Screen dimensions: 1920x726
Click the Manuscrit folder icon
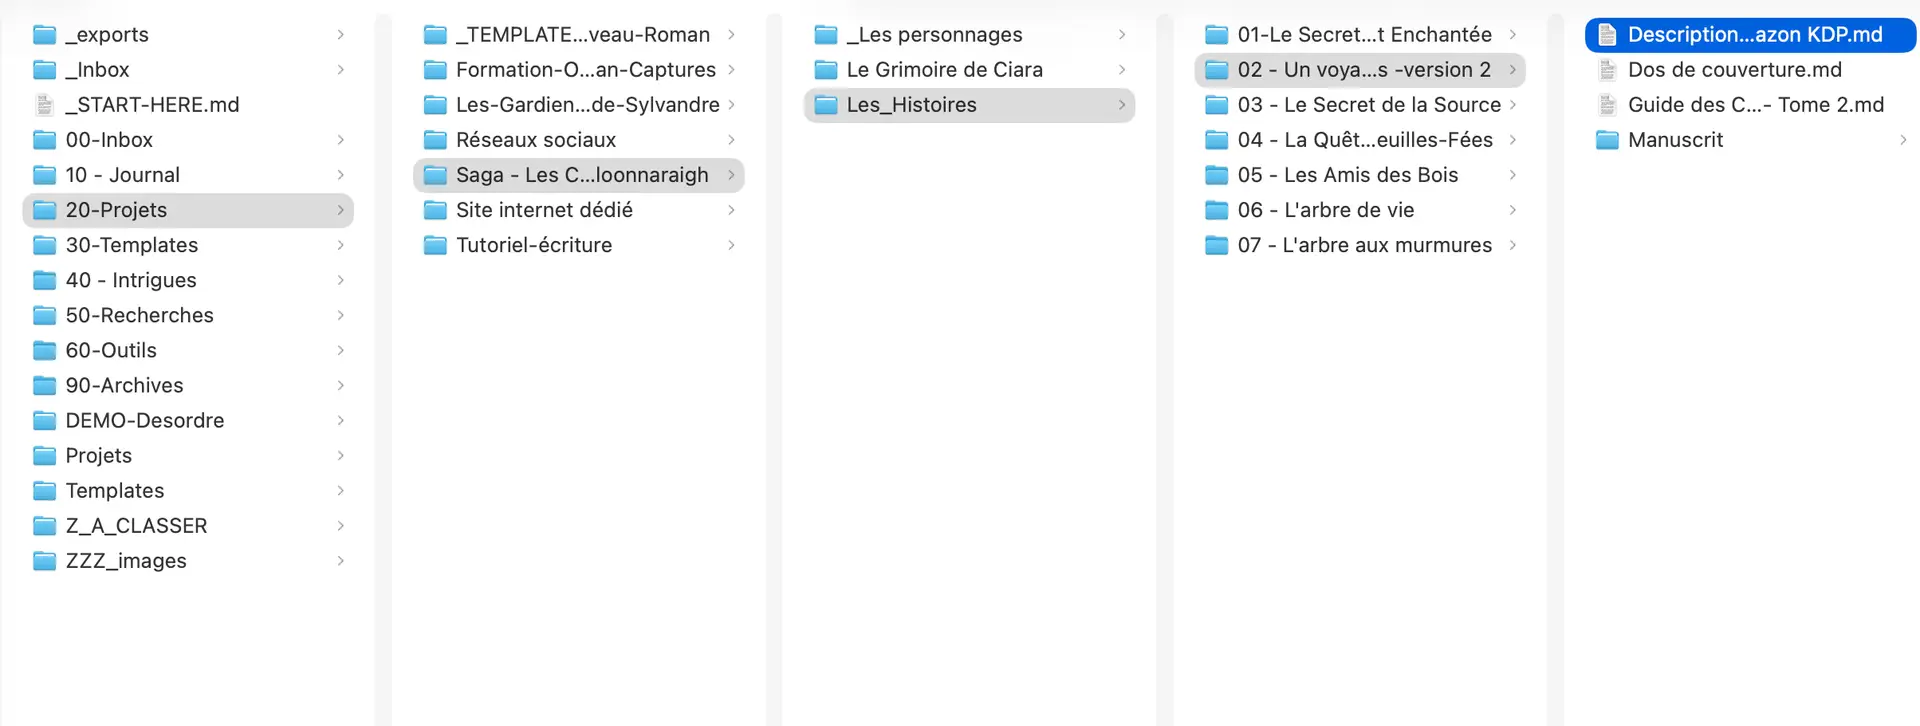click(x=1607, y=140)
